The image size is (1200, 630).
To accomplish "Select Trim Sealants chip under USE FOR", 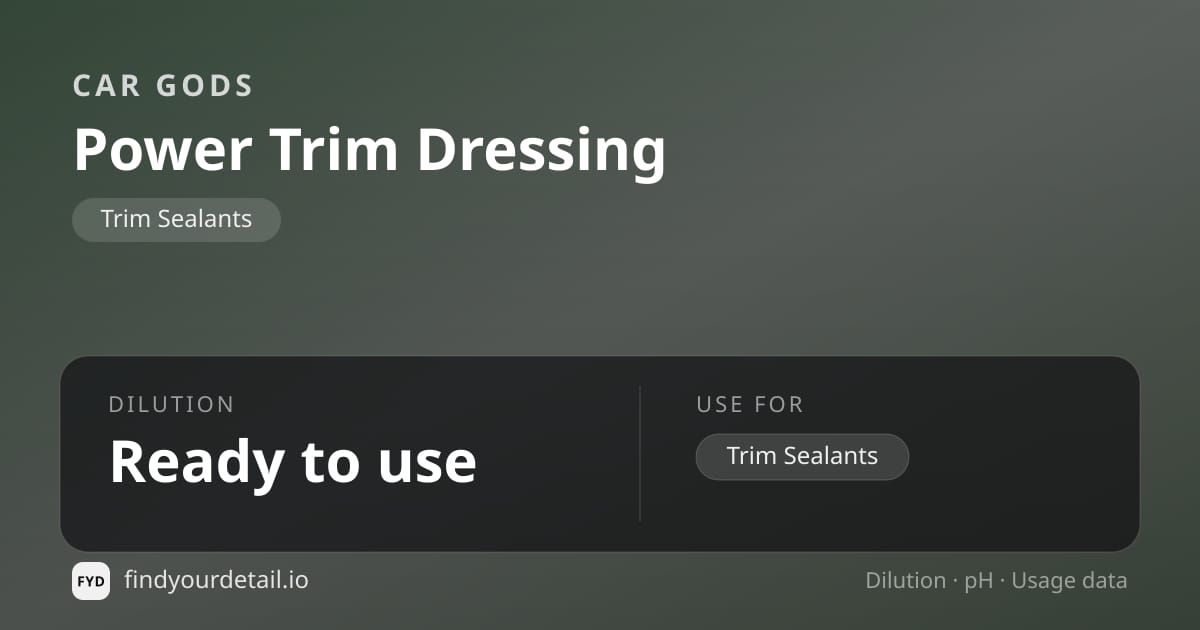I will pyautogui.click(x=802, y=457).
